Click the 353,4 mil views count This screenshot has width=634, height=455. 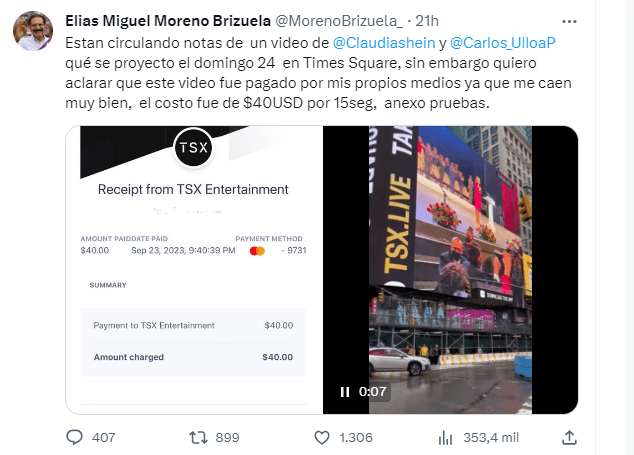coord(491,438)
